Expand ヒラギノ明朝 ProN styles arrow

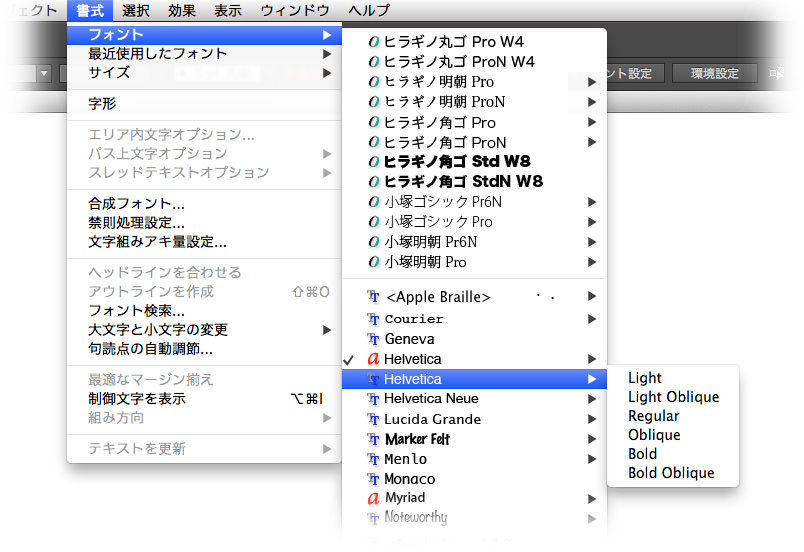tap(592, 101)
